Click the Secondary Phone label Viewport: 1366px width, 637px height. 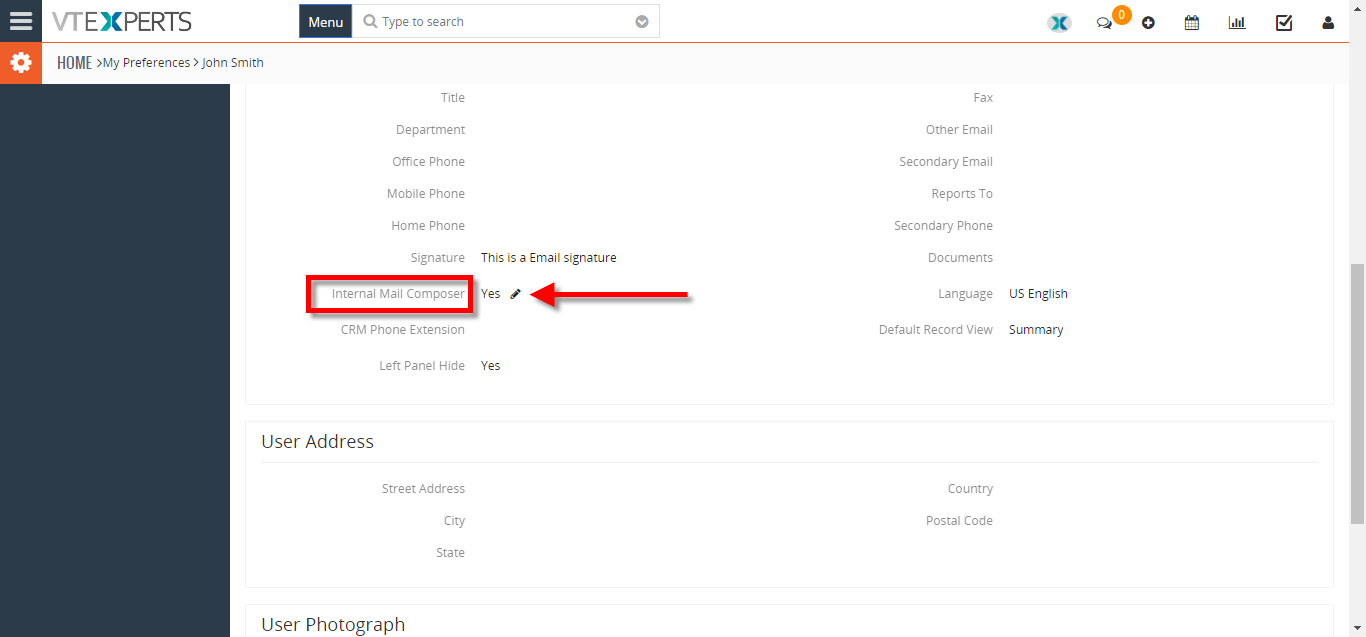click(943, 226)
